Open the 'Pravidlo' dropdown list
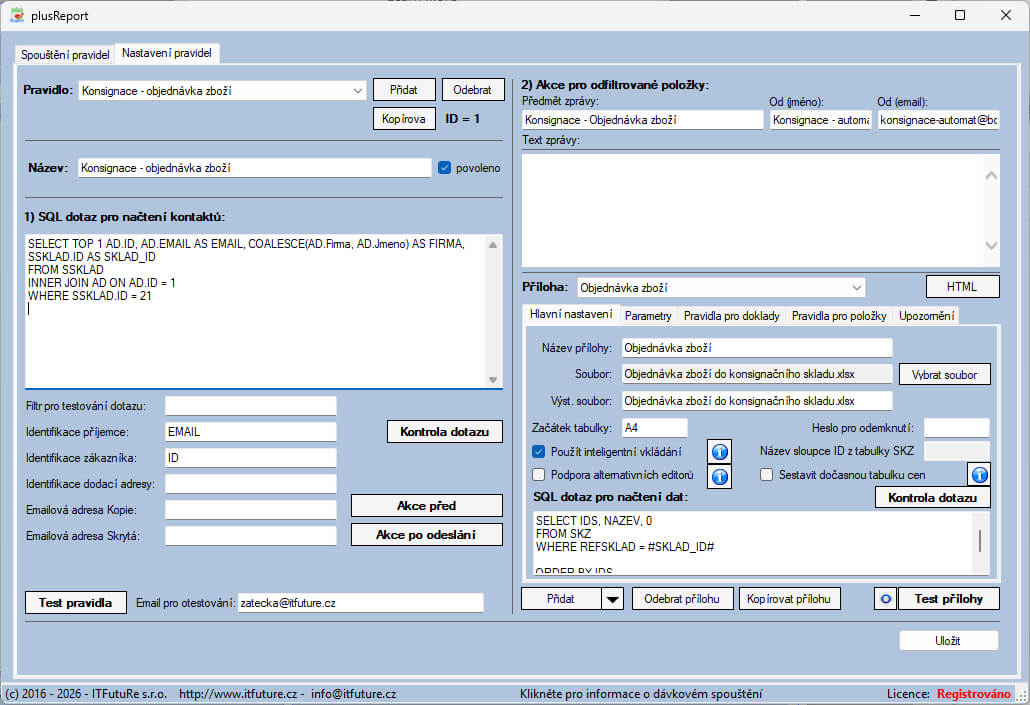The width and height of the screenshot is (1030, 705). click(x=358, y=90)
